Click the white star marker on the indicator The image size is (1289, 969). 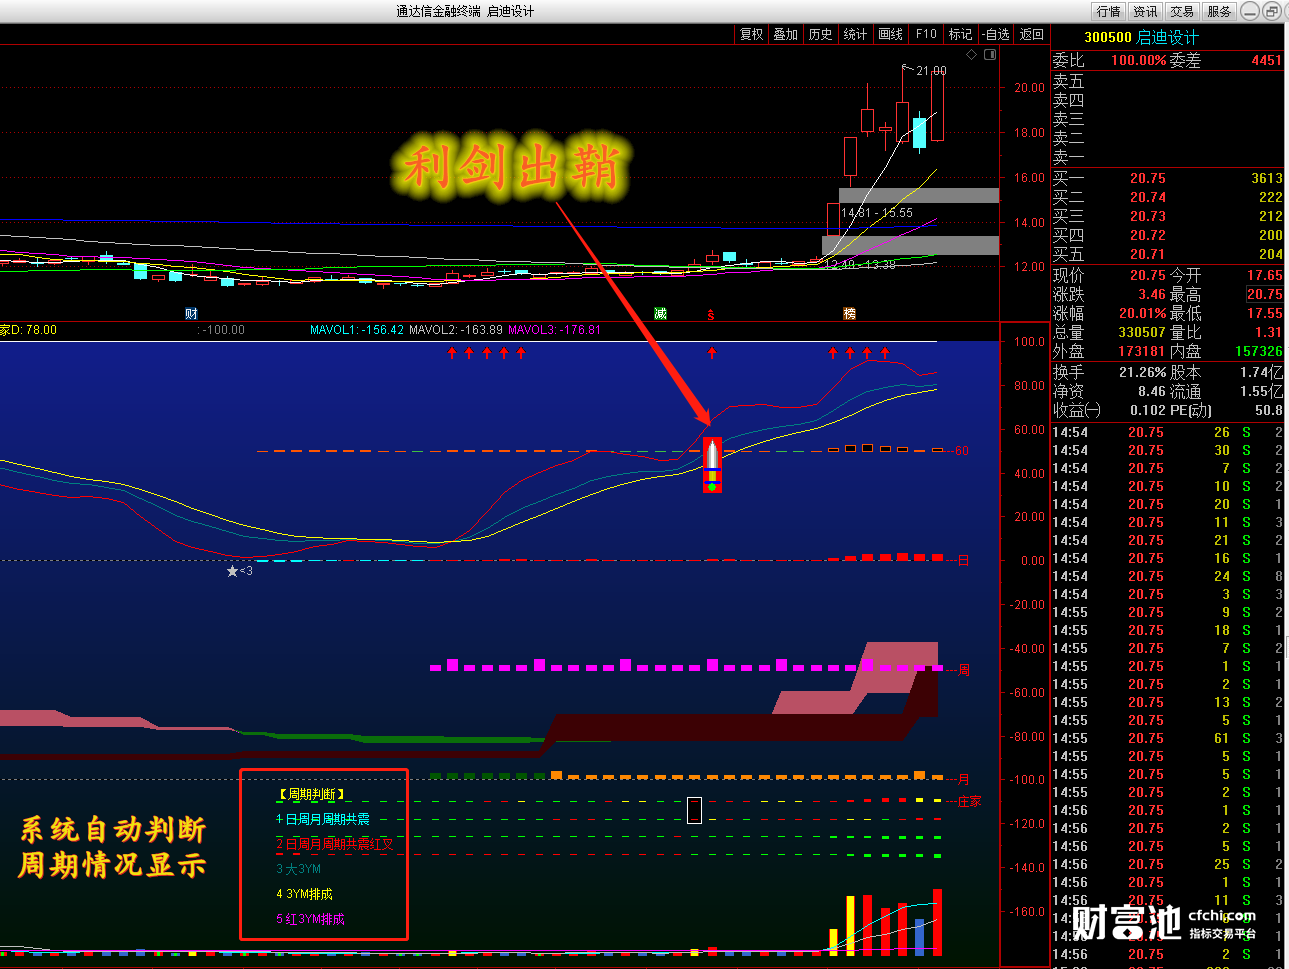pyautogui.click(x=233, y=571)
